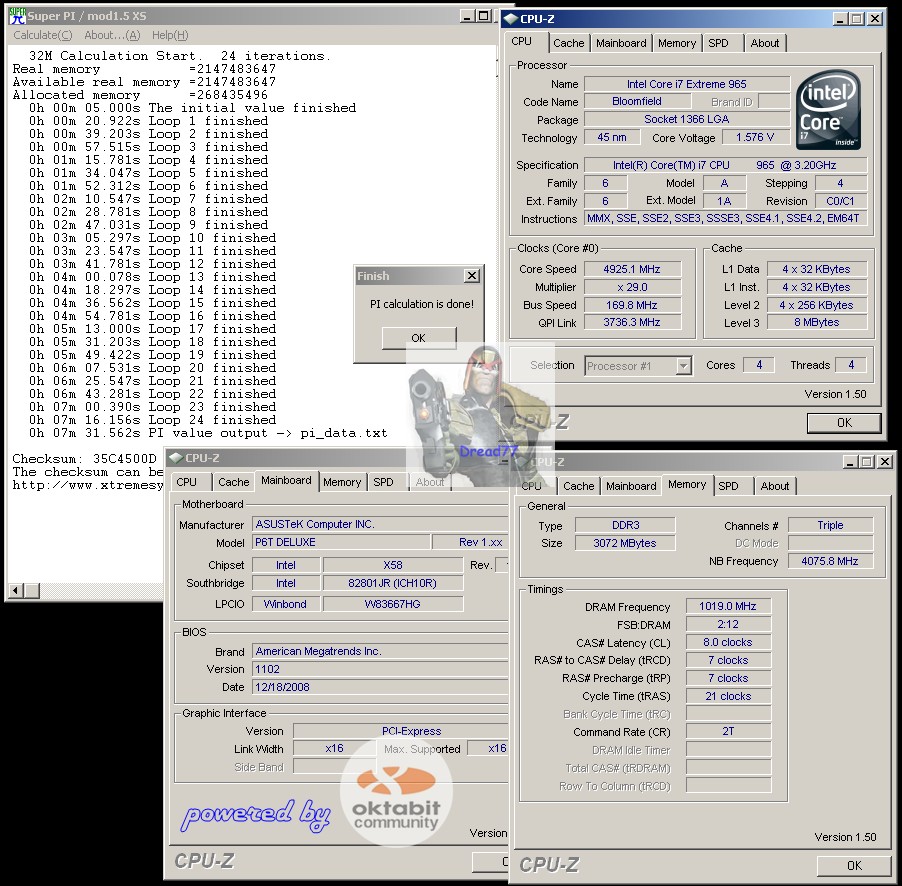Image resolution: width=902 pixels, height=886 pixels.
Task: Maximize the top CPU-Z window
Action: pos(857,19)
